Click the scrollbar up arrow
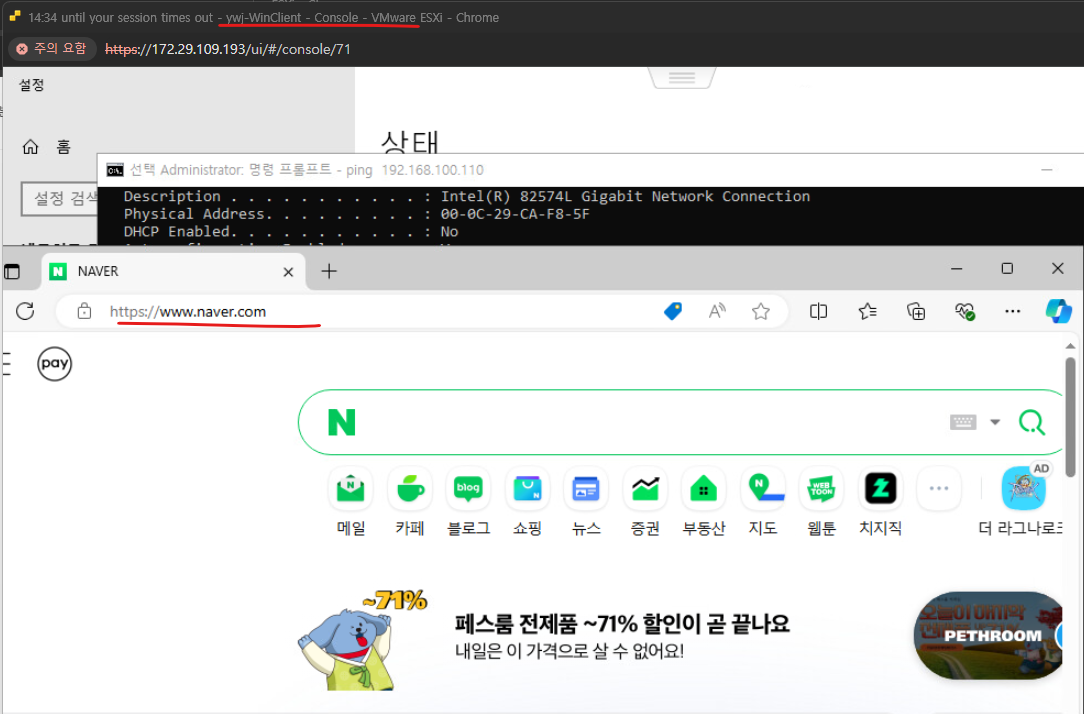The width and height of the screenshot is (1084, 714). 1070,346
